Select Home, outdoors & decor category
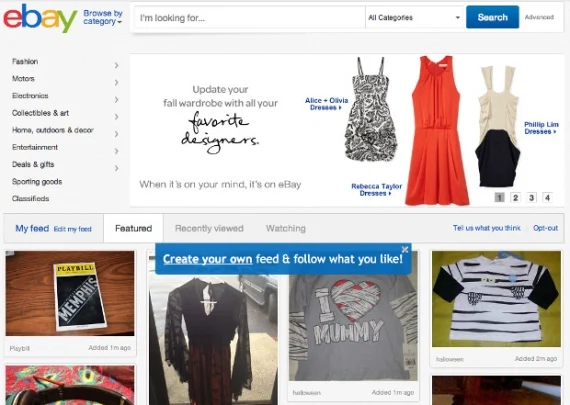 pyautogui.click(x=53, y=130)
